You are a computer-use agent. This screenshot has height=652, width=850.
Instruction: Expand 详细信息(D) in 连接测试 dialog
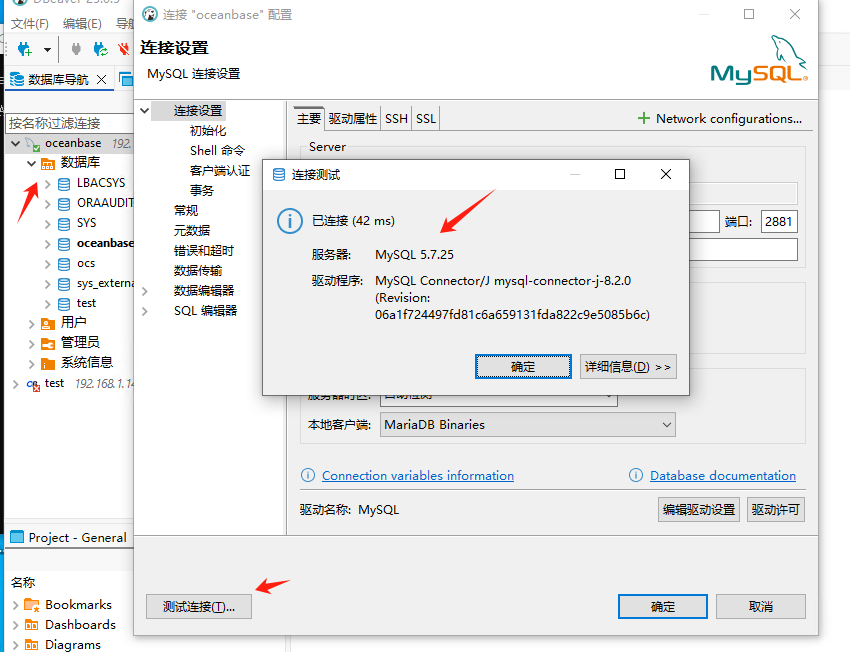coord(628,367)
